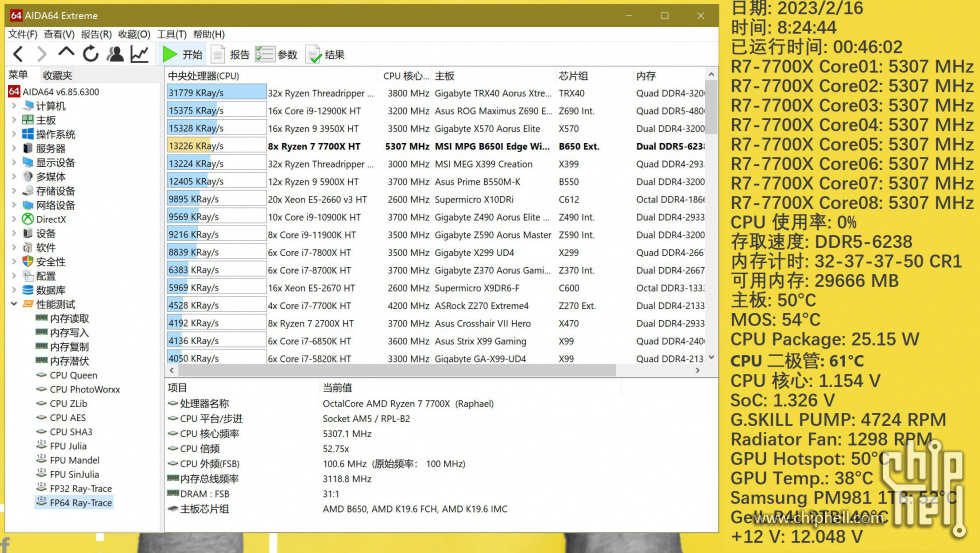Viewport: 980px width, 553px height.
Task: Expand the 显示设备 tree node
Action: 14,162
